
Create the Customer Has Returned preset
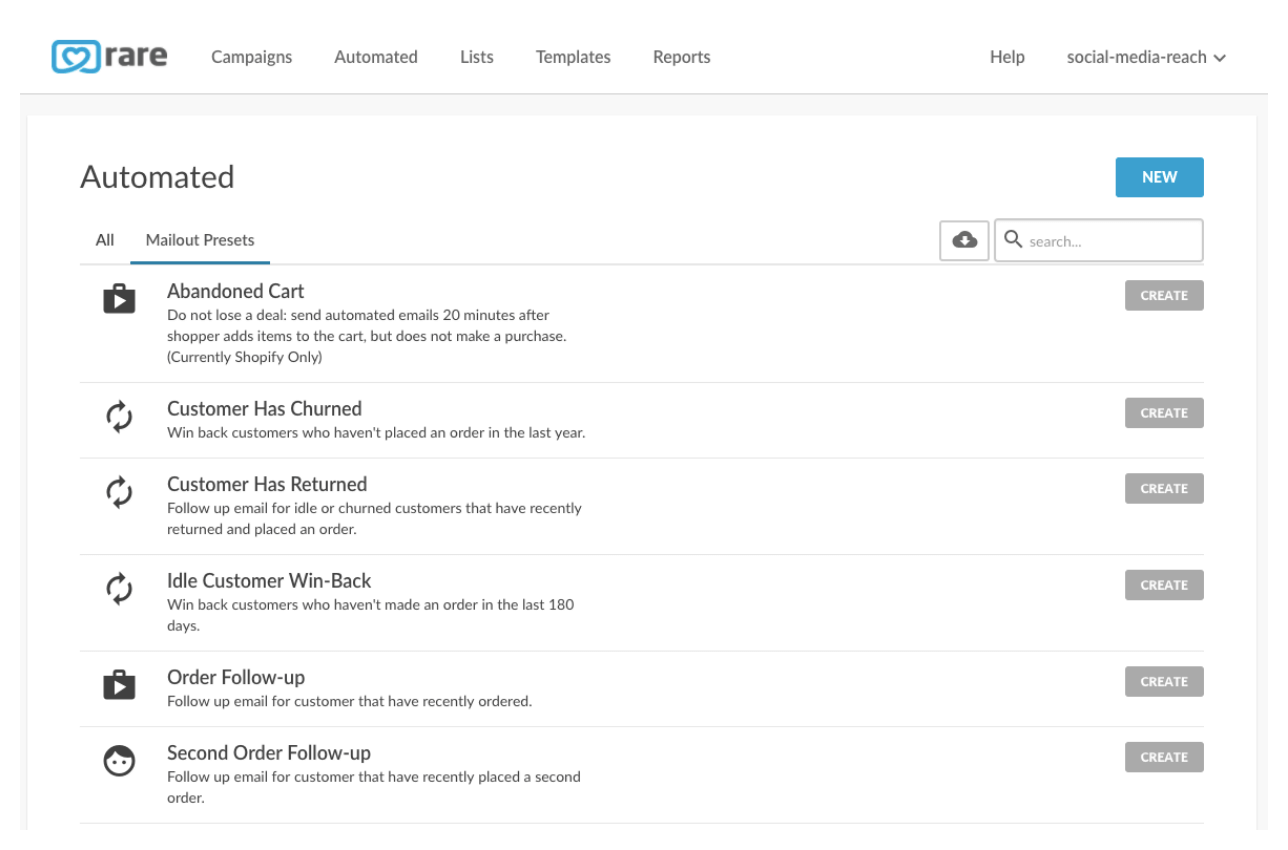[x=1164, y=489]
